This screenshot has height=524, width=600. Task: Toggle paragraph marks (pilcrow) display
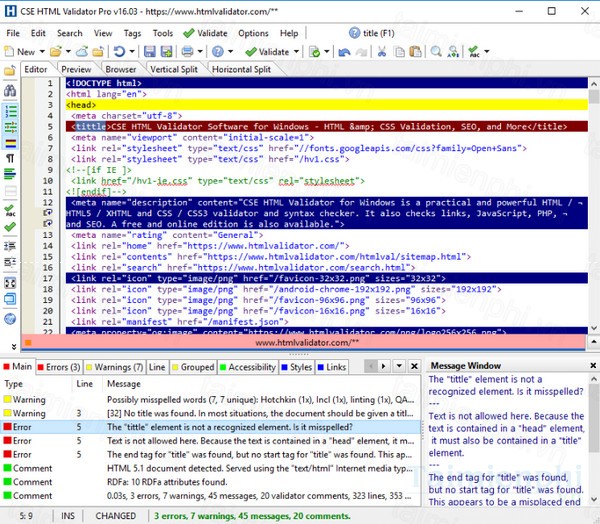tap(10, 158)
